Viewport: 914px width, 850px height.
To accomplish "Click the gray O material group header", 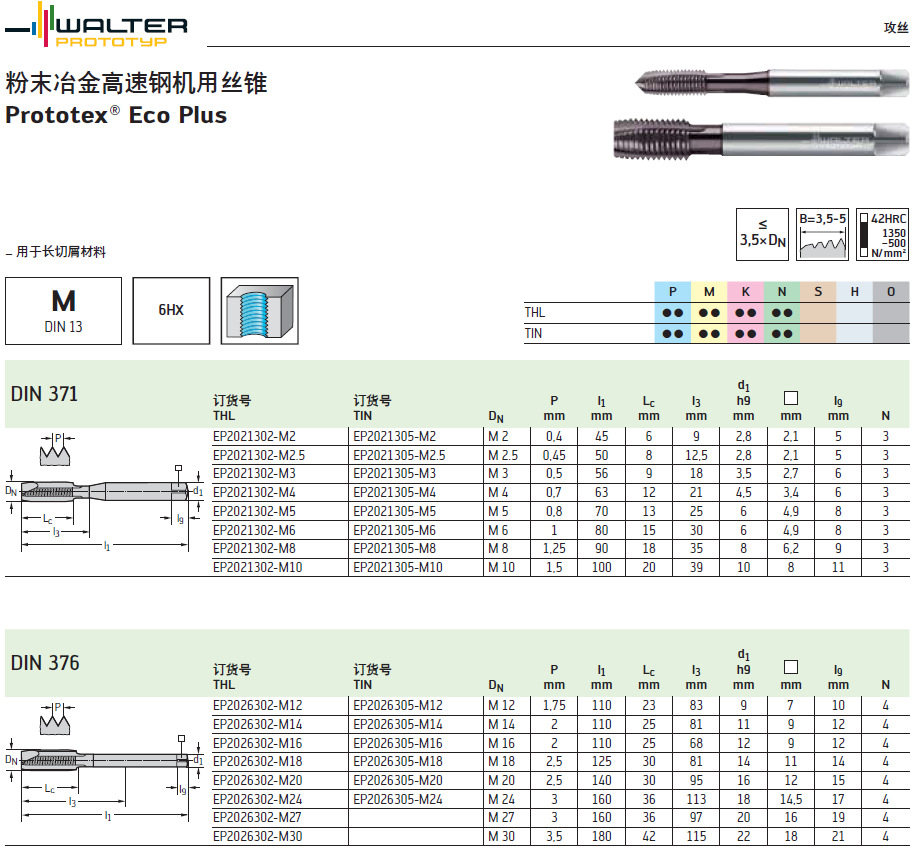I will click(x=891, y=291).
